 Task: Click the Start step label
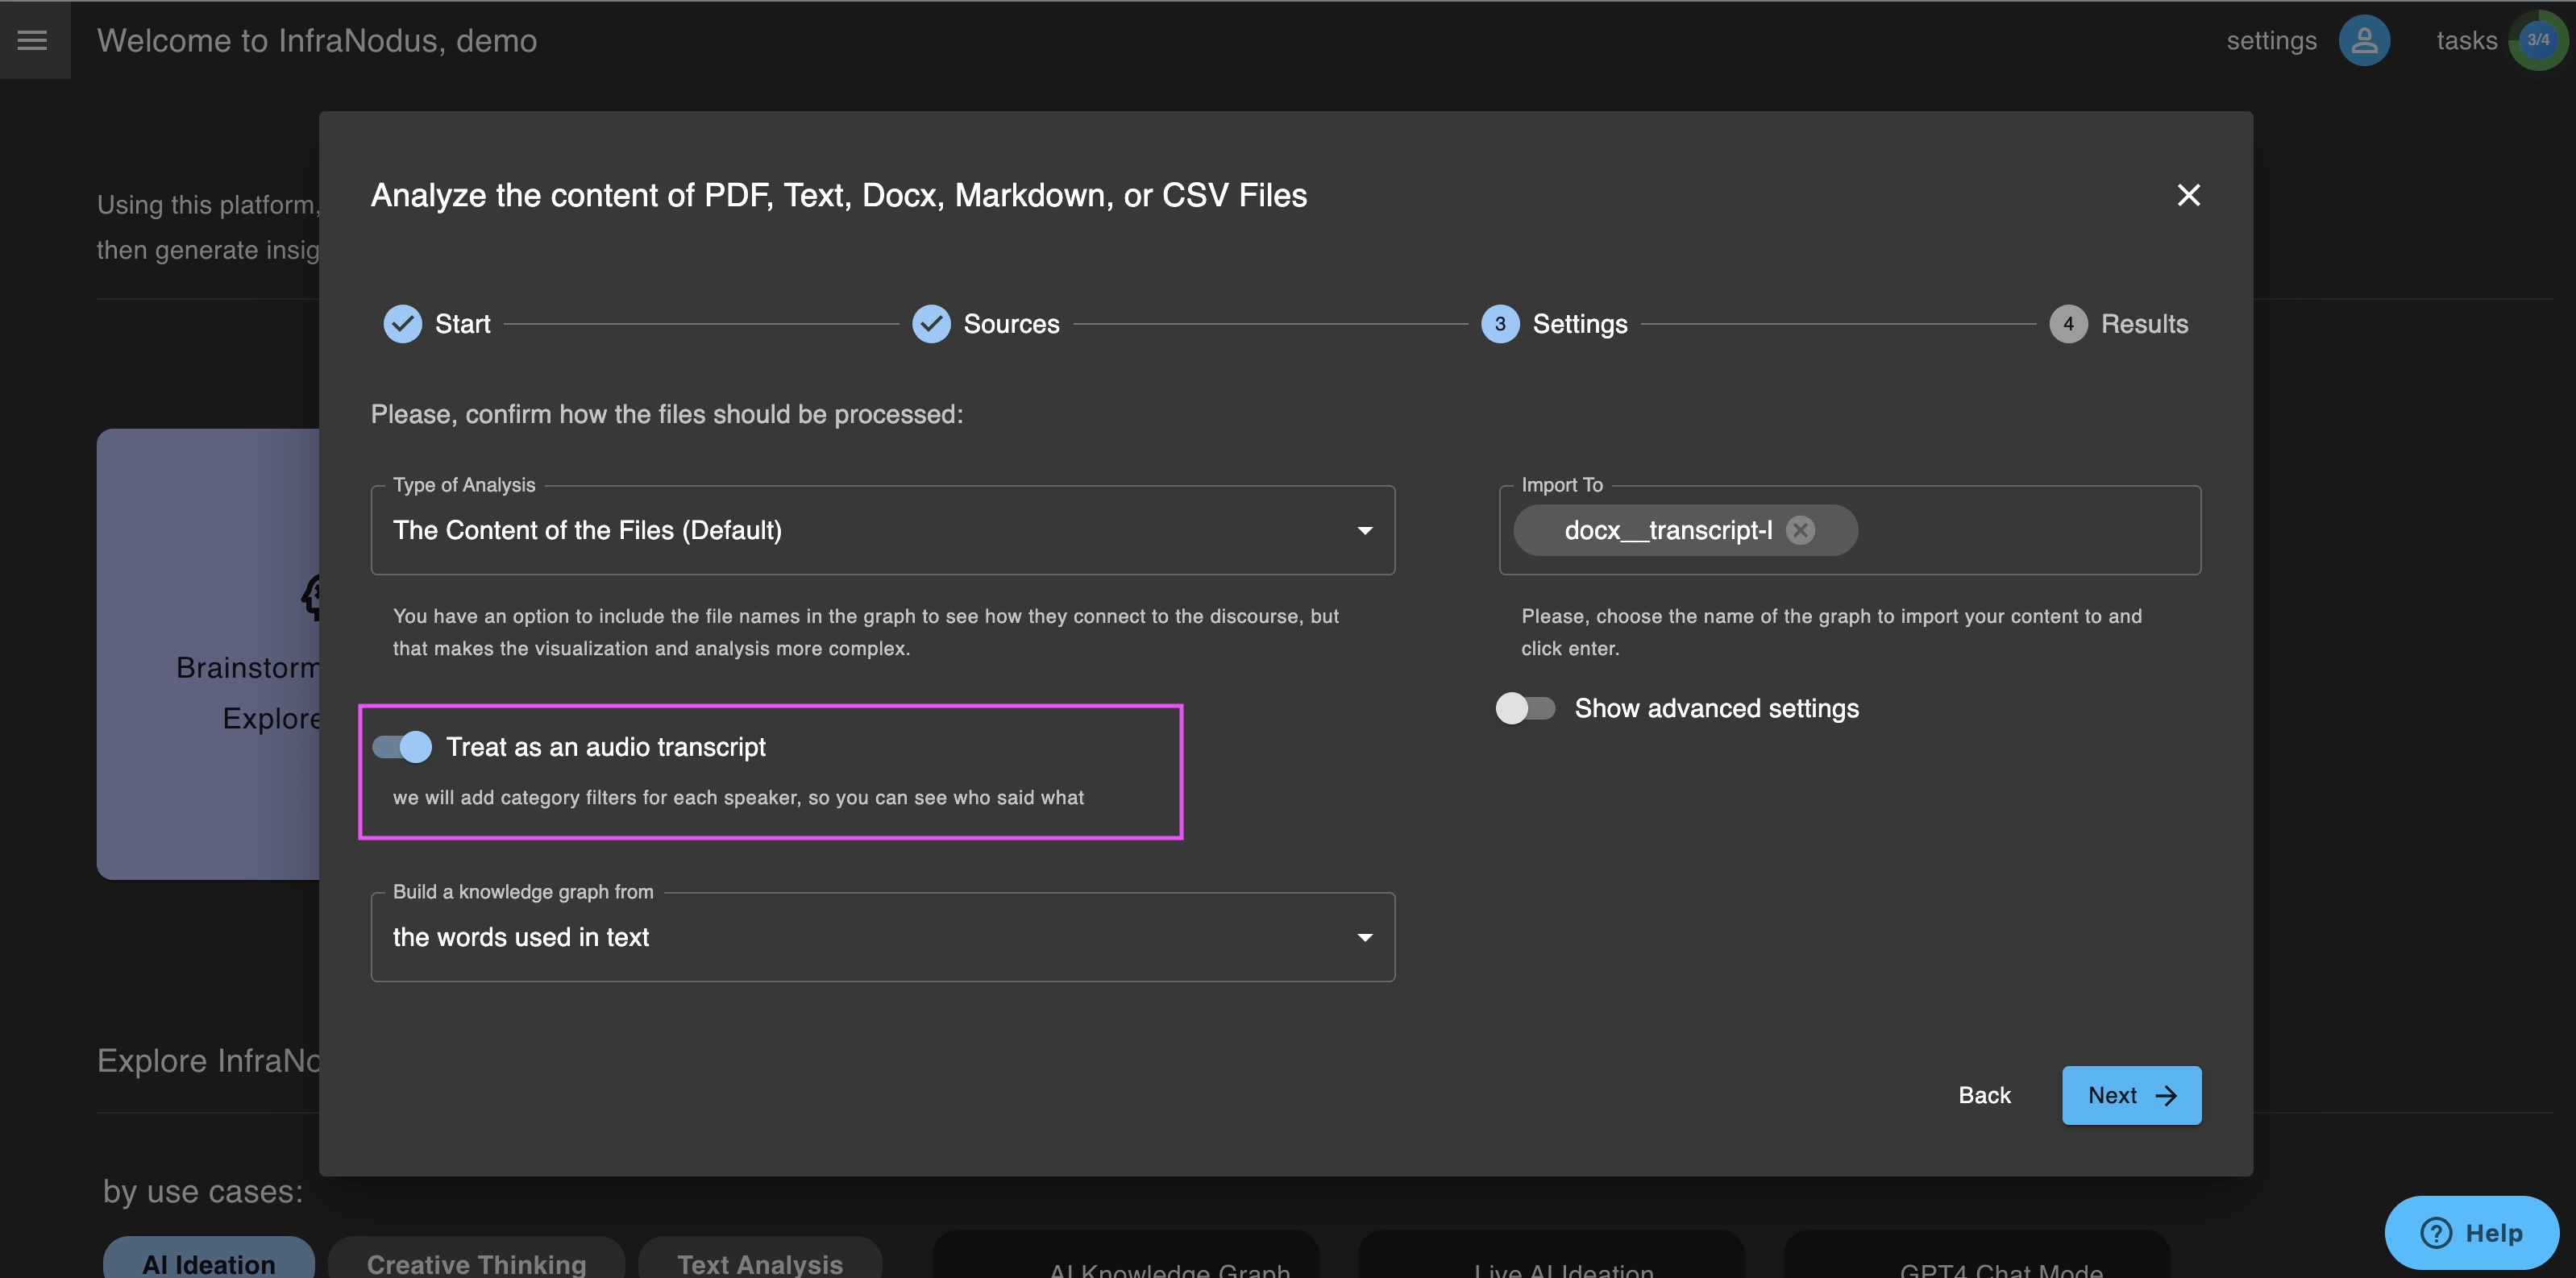click(x=463, y=324)
